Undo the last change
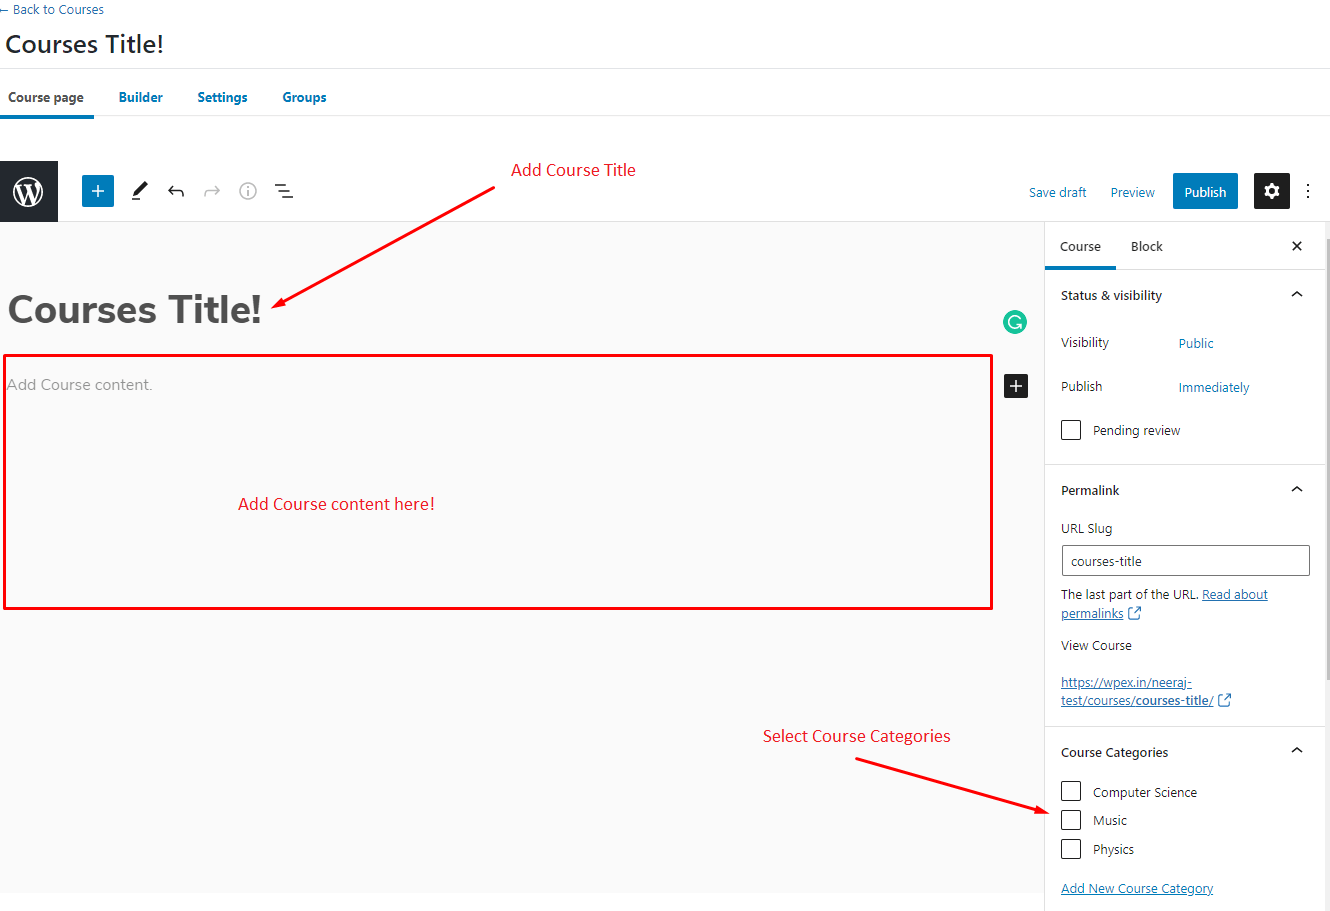 [x=176, y=191]
